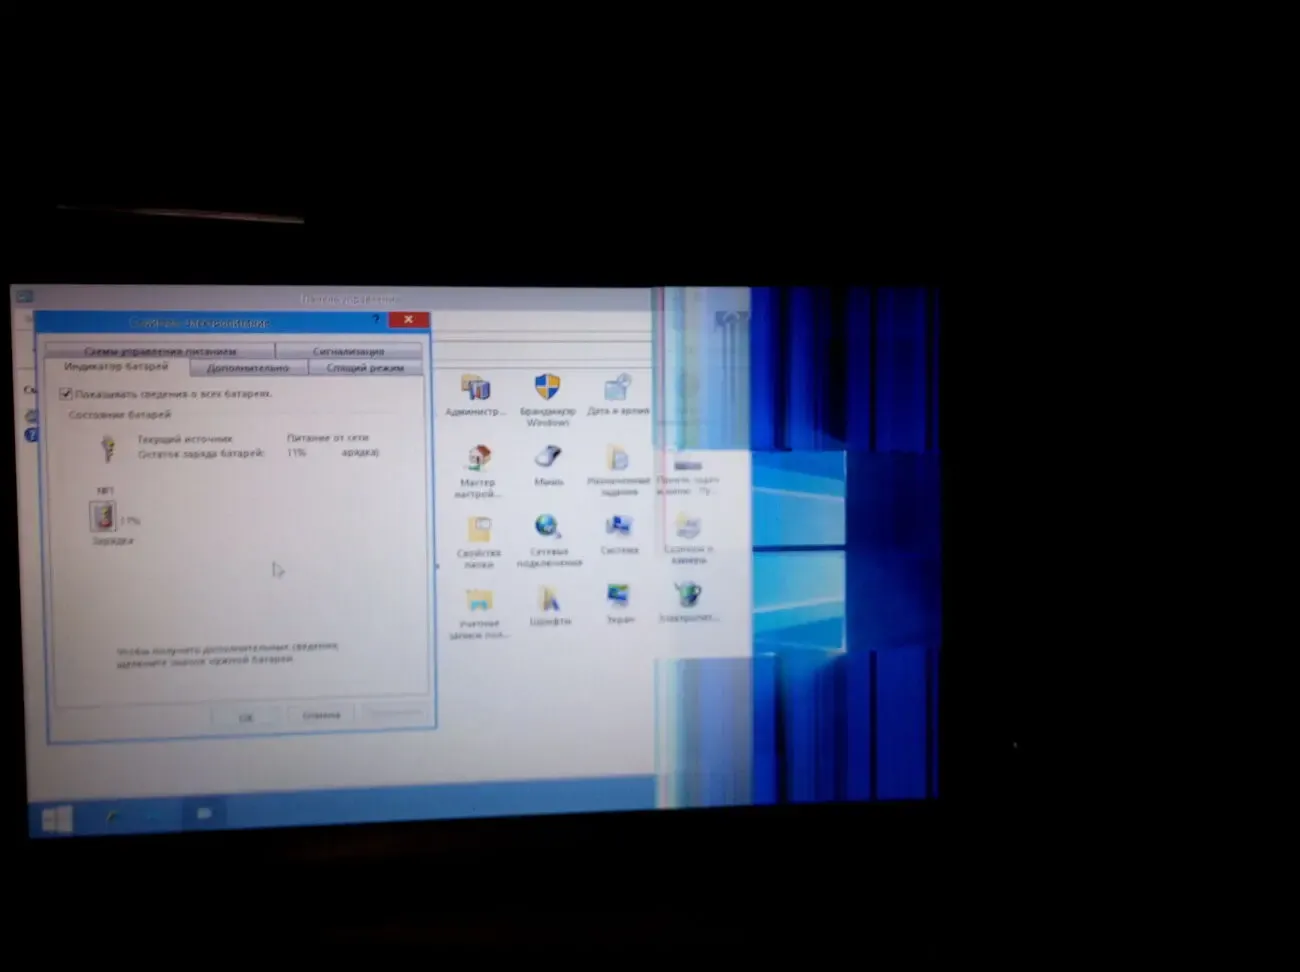Image resolution: width=1300 pixels, height=972 pixels.
Task: Open Учетные записи пользователей icon
Action: tap(479, 601)
